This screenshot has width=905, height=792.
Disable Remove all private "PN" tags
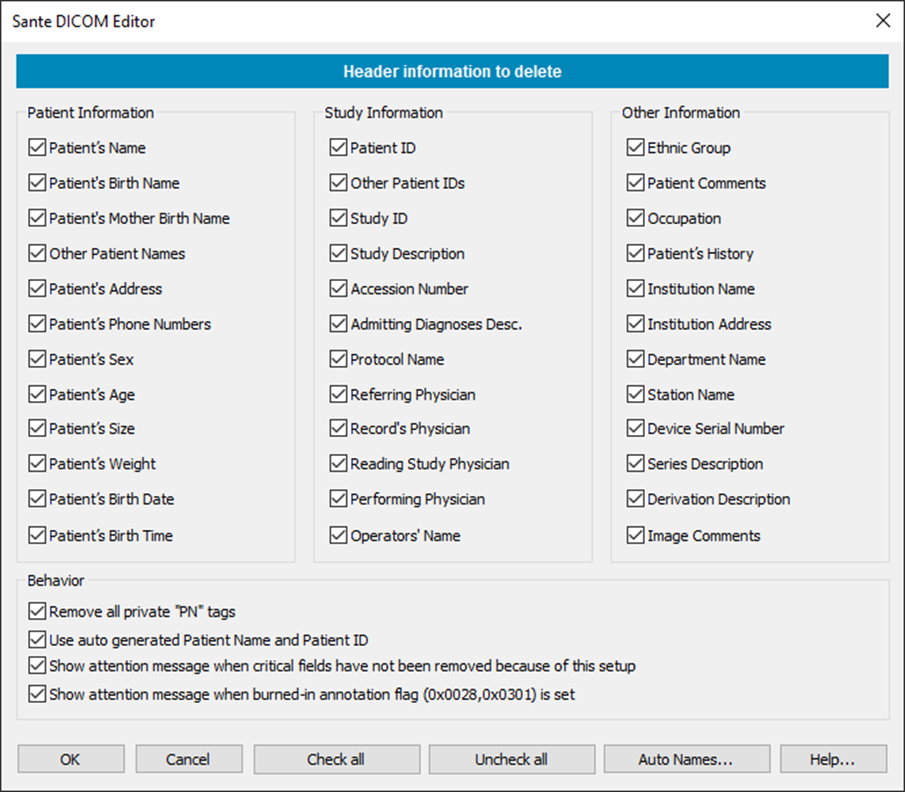(x=38, y=611)
